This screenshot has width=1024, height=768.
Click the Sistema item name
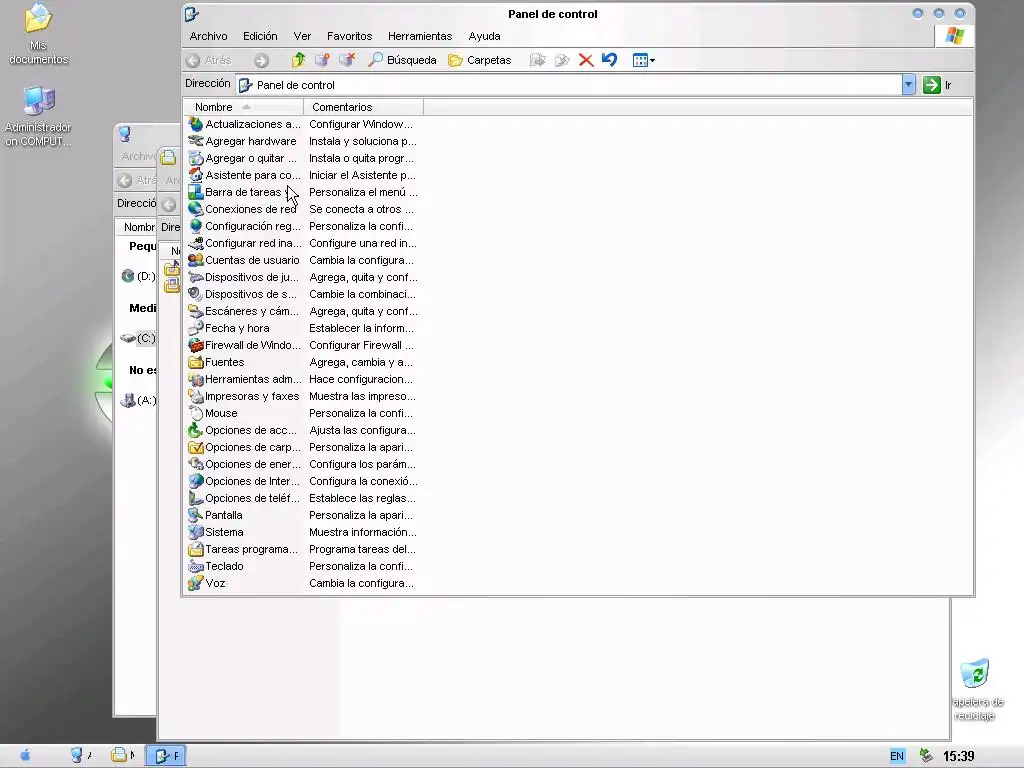224,532
